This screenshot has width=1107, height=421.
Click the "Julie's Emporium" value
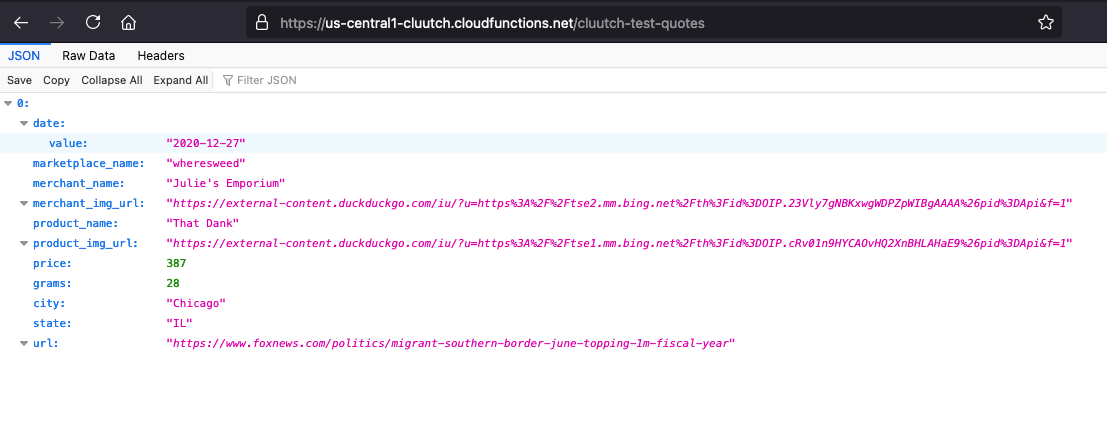[225, 184]
